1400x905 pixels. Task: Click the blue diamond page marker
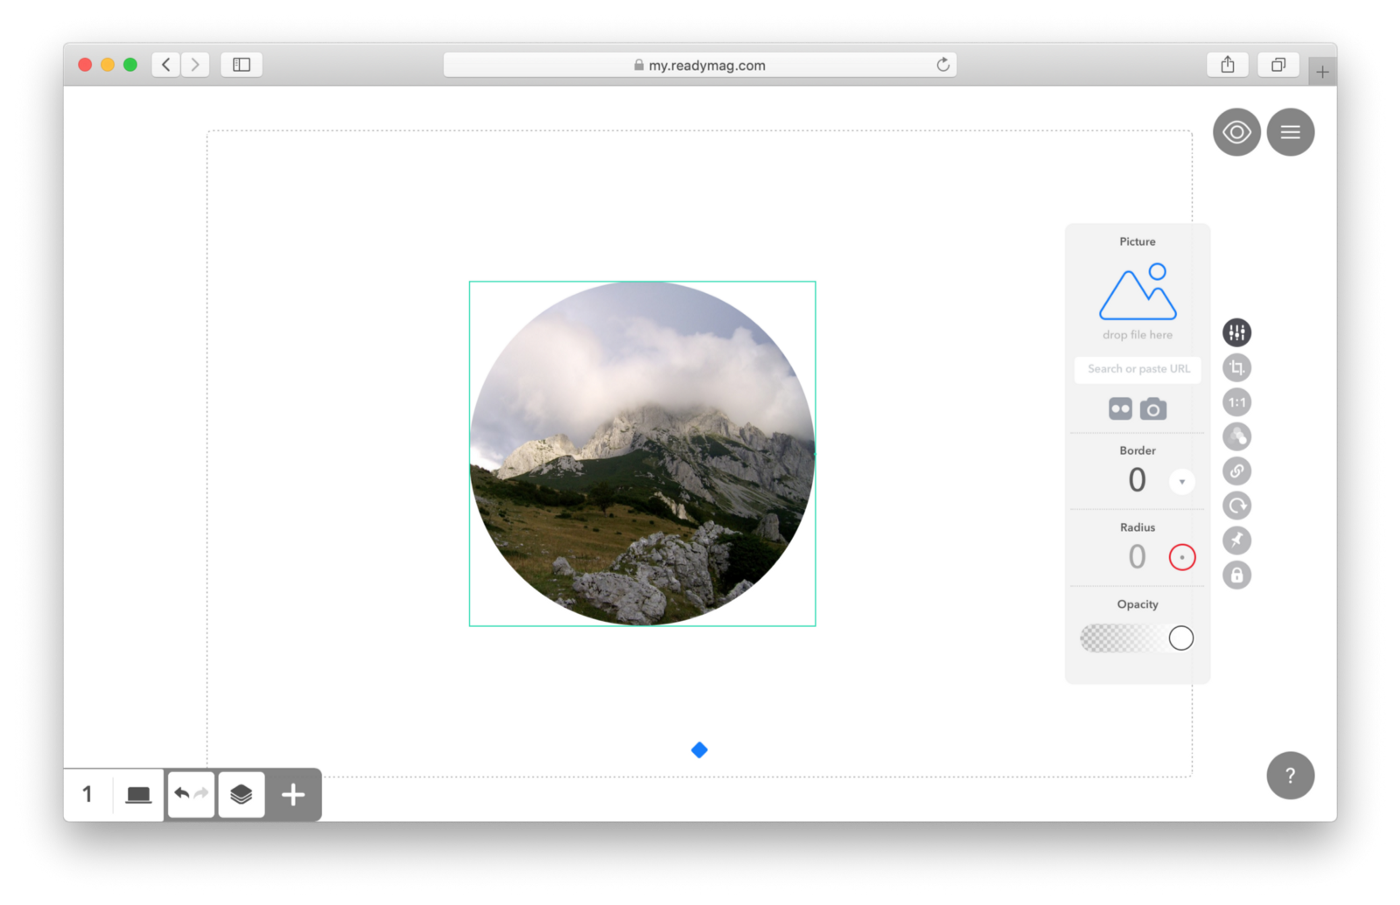[x=699, y=750]
